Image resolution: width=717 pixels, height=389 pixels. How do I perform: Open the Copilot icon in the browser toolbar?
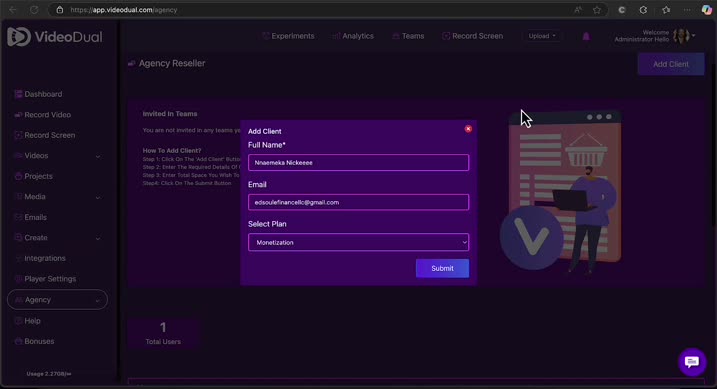(x=706, y=10)
